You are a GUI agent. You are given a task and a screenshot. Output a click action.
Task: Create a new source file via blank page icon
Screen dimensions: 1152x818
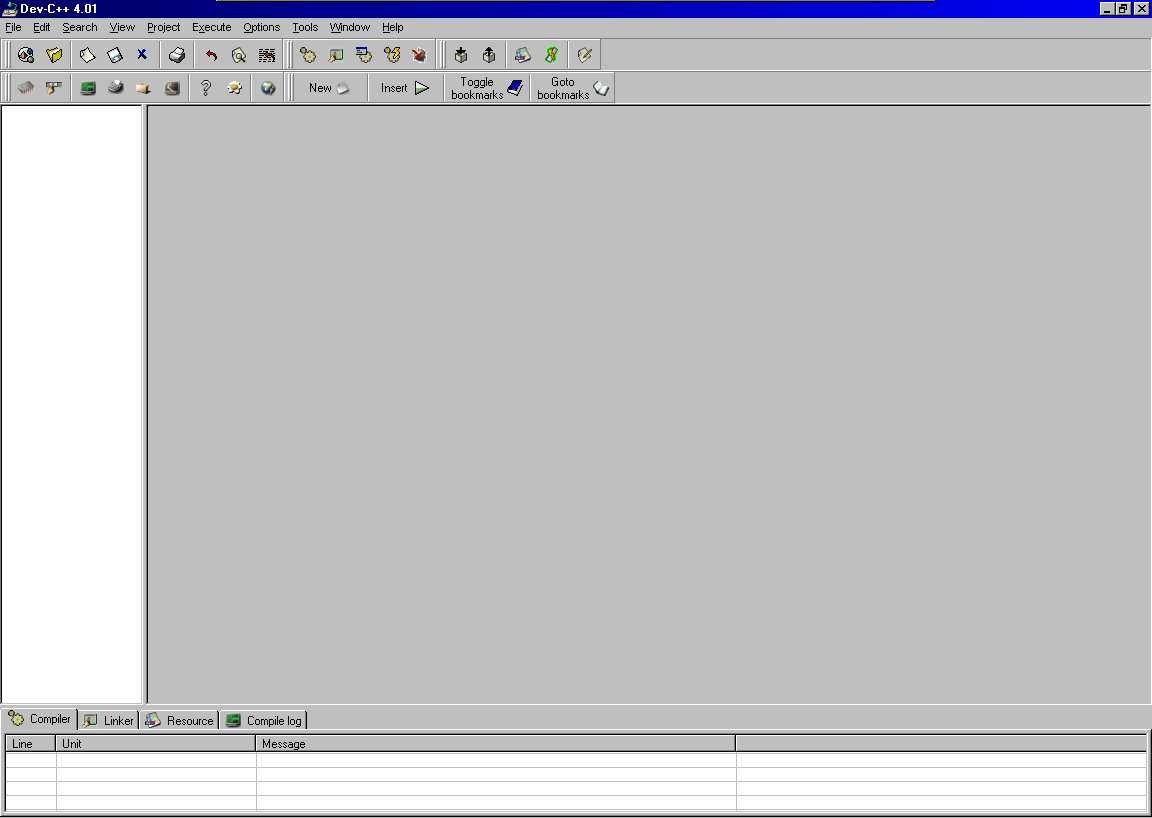pyautogui.click(x=87, y=55)
